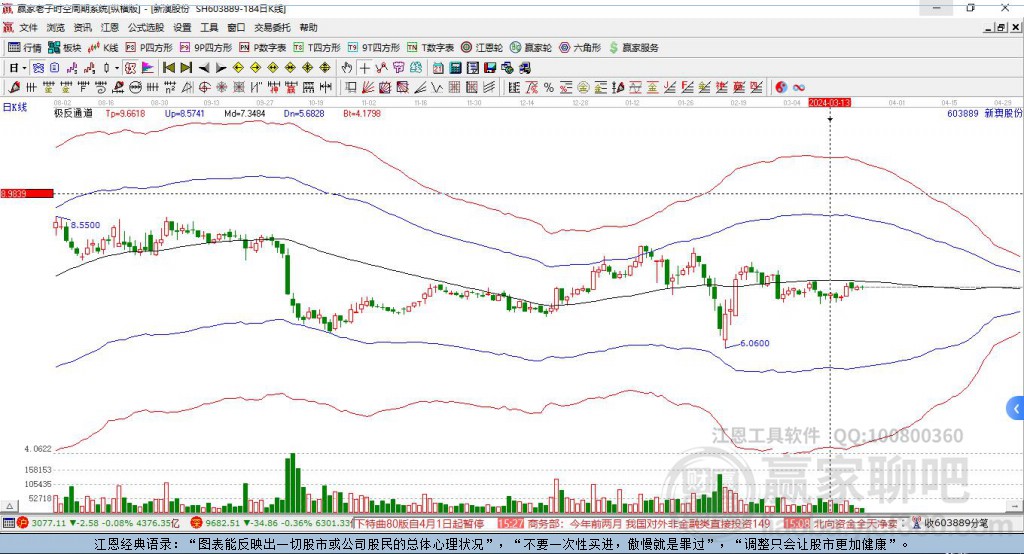
Task: Expand the candlestick style dropdown arrow
Action: [x=117, y=68]
